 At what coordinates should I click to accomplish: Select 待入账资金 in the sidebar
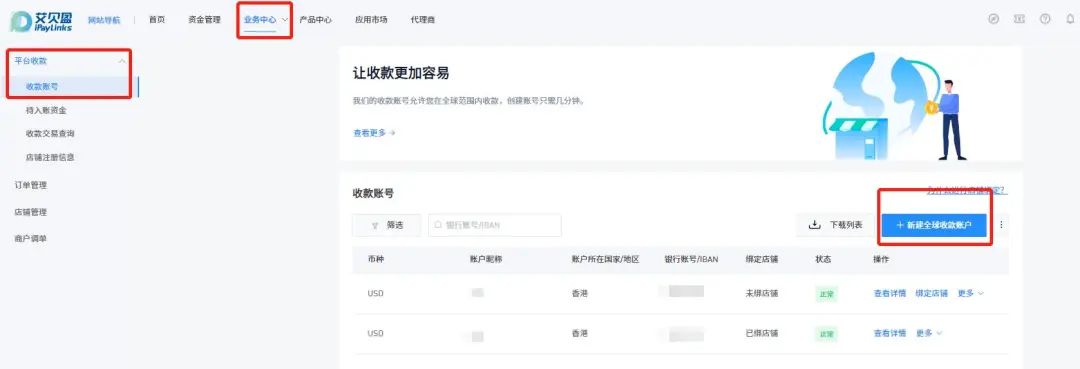(x=46, y=110)
